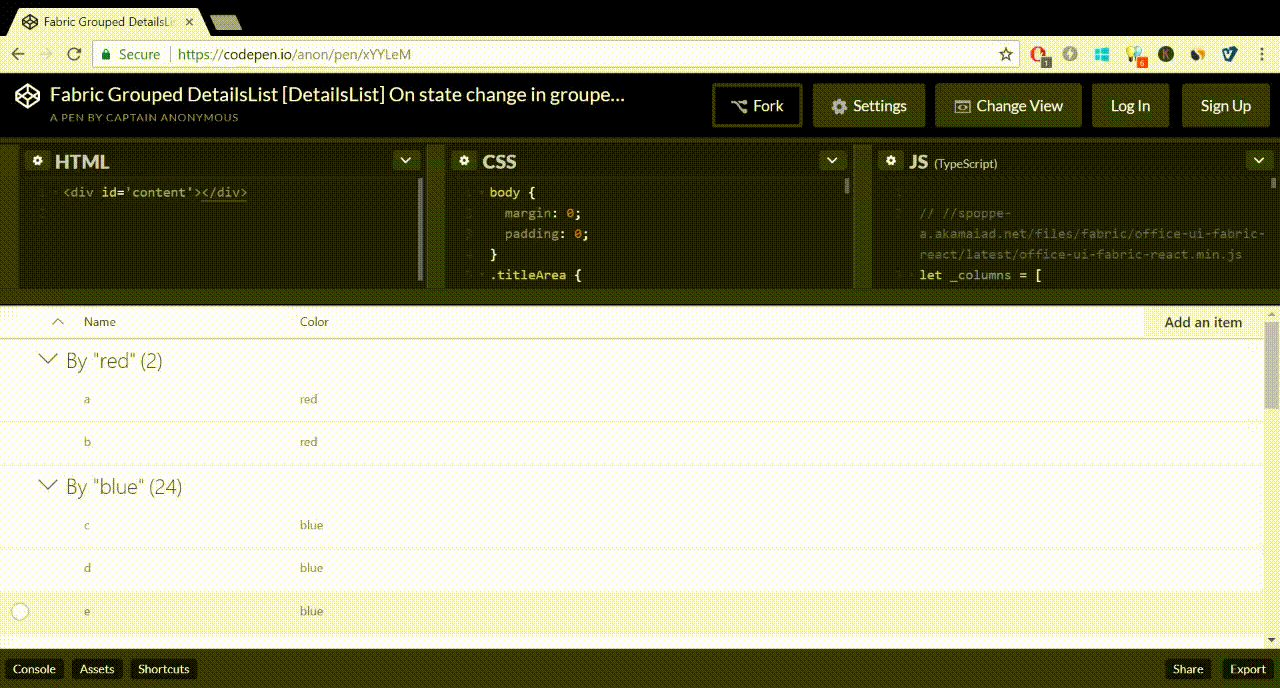Open the CSS panel settings gear
The width and height of the screenshot is (1280, 688).
tap(464, 160)
